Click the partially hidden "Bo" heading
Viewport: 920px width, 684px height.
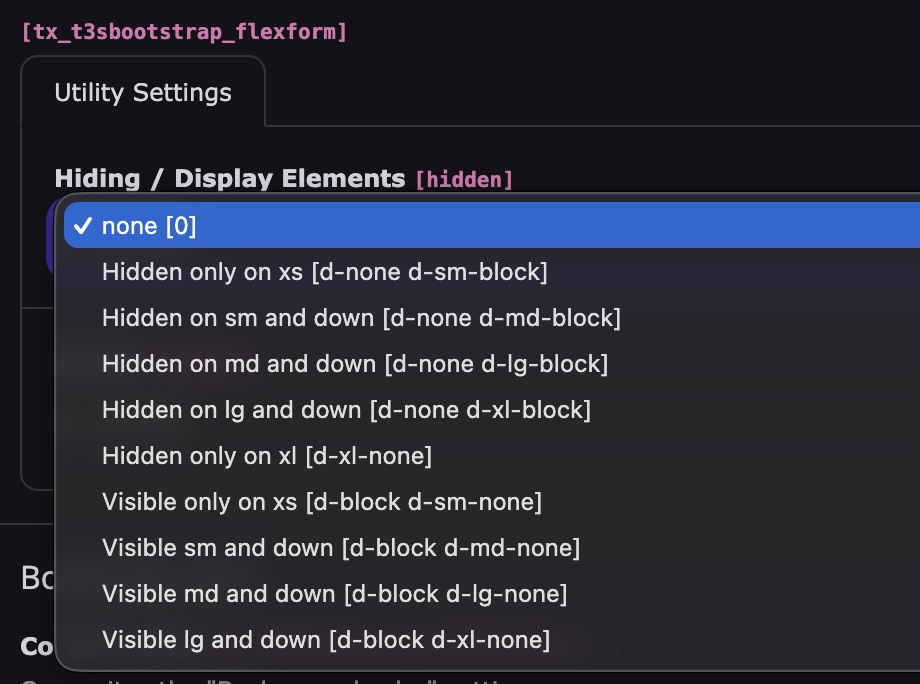(x=37, y=578)
